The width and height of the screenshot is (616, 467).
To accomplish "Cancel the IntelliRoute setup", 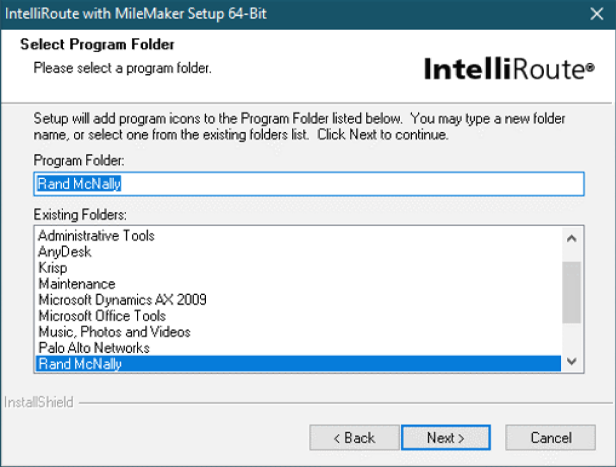I will [550, 437].
